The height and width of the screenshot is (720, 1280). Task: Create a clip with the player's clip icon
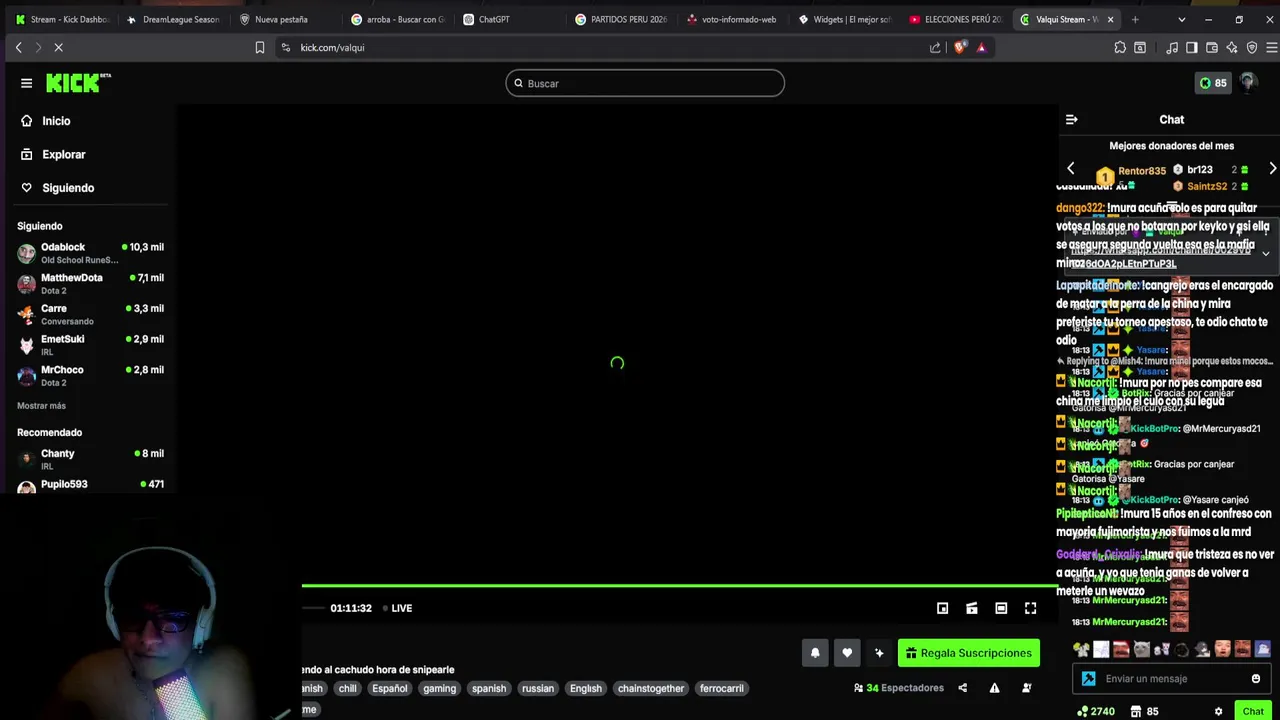pyautogui.click(x=971, y=608)
